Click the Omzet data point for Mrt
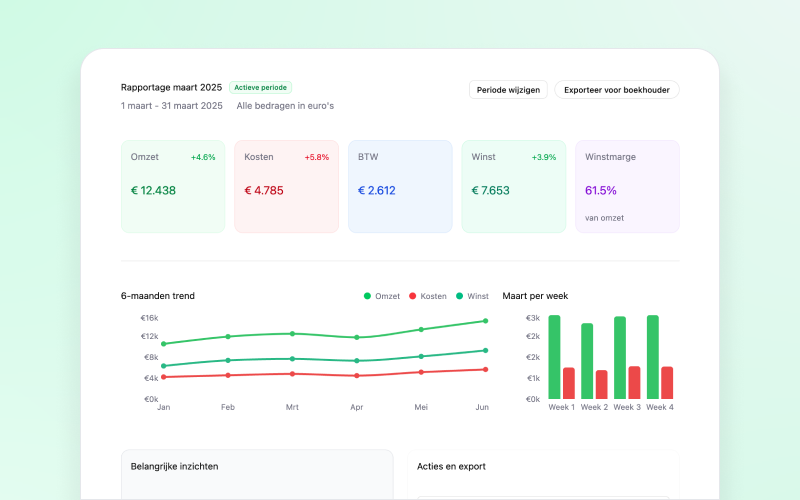This screenshot has width=800, height=500. 292,334
